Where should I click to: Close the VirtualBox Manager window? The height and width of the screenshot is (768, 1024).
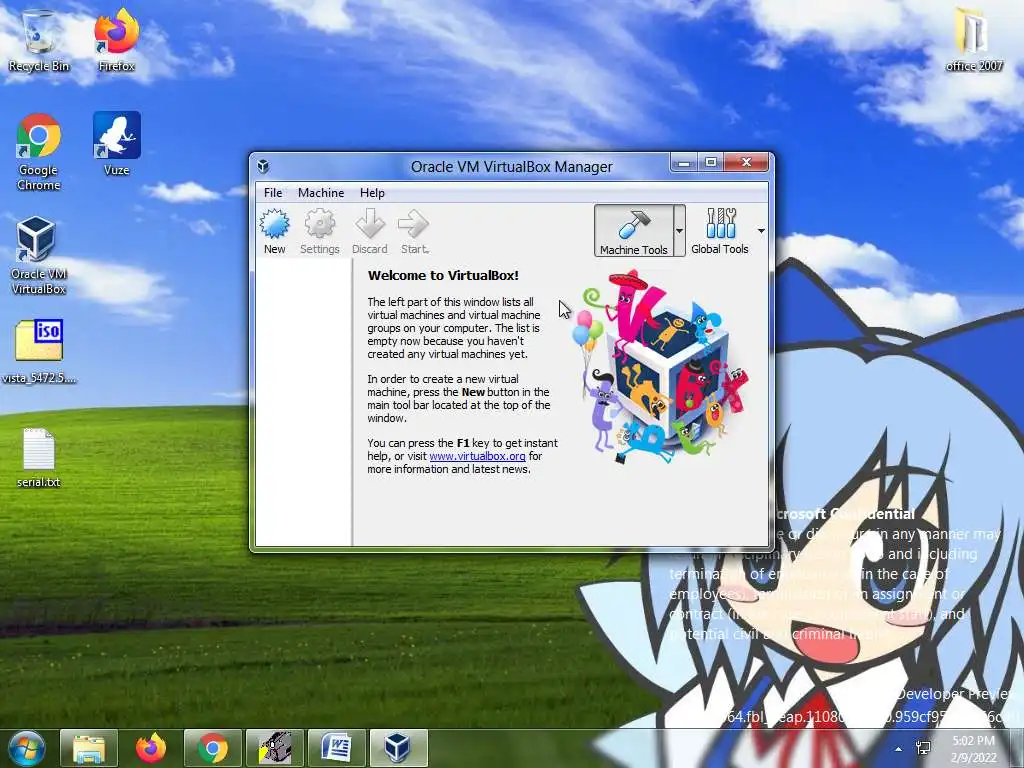pyautogui.click(x=746, y=163)
